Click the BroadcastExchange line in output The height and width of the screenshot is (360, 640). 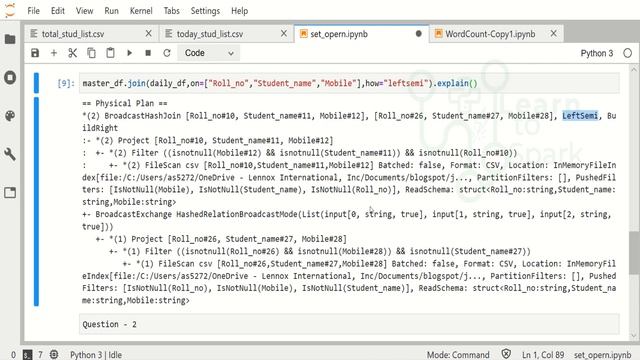pos(347,214)
